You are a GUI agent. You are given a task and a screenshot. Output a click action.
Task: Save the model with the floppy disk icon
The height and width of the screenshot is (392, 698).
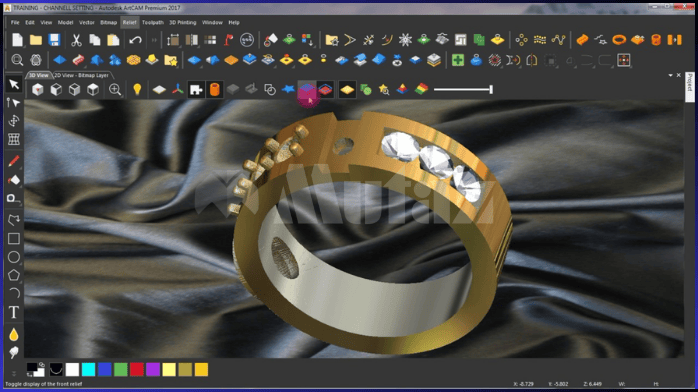[x=54, y=40]
